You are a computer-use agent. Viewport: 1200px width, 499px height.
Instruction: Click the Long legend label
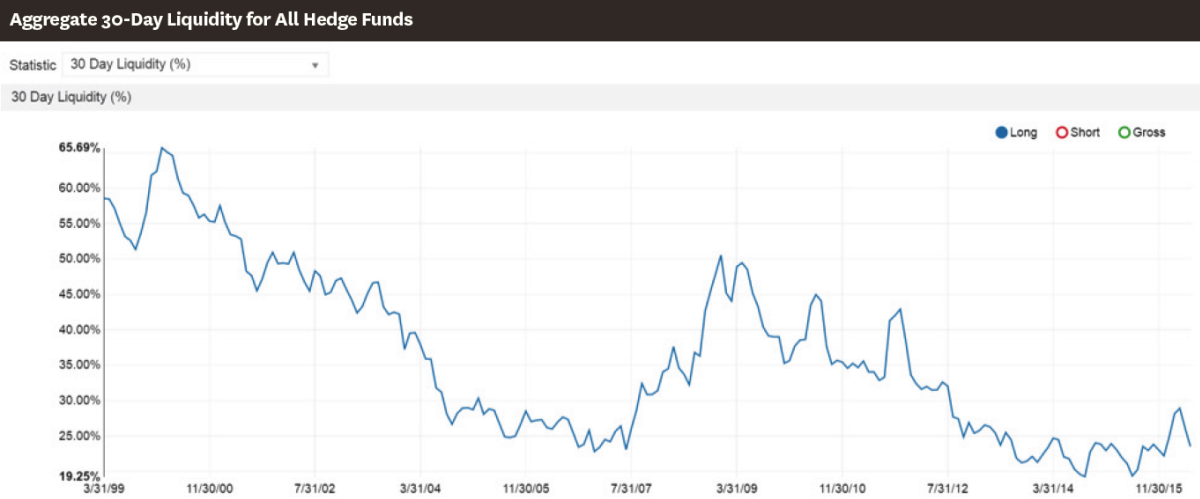1024,132
